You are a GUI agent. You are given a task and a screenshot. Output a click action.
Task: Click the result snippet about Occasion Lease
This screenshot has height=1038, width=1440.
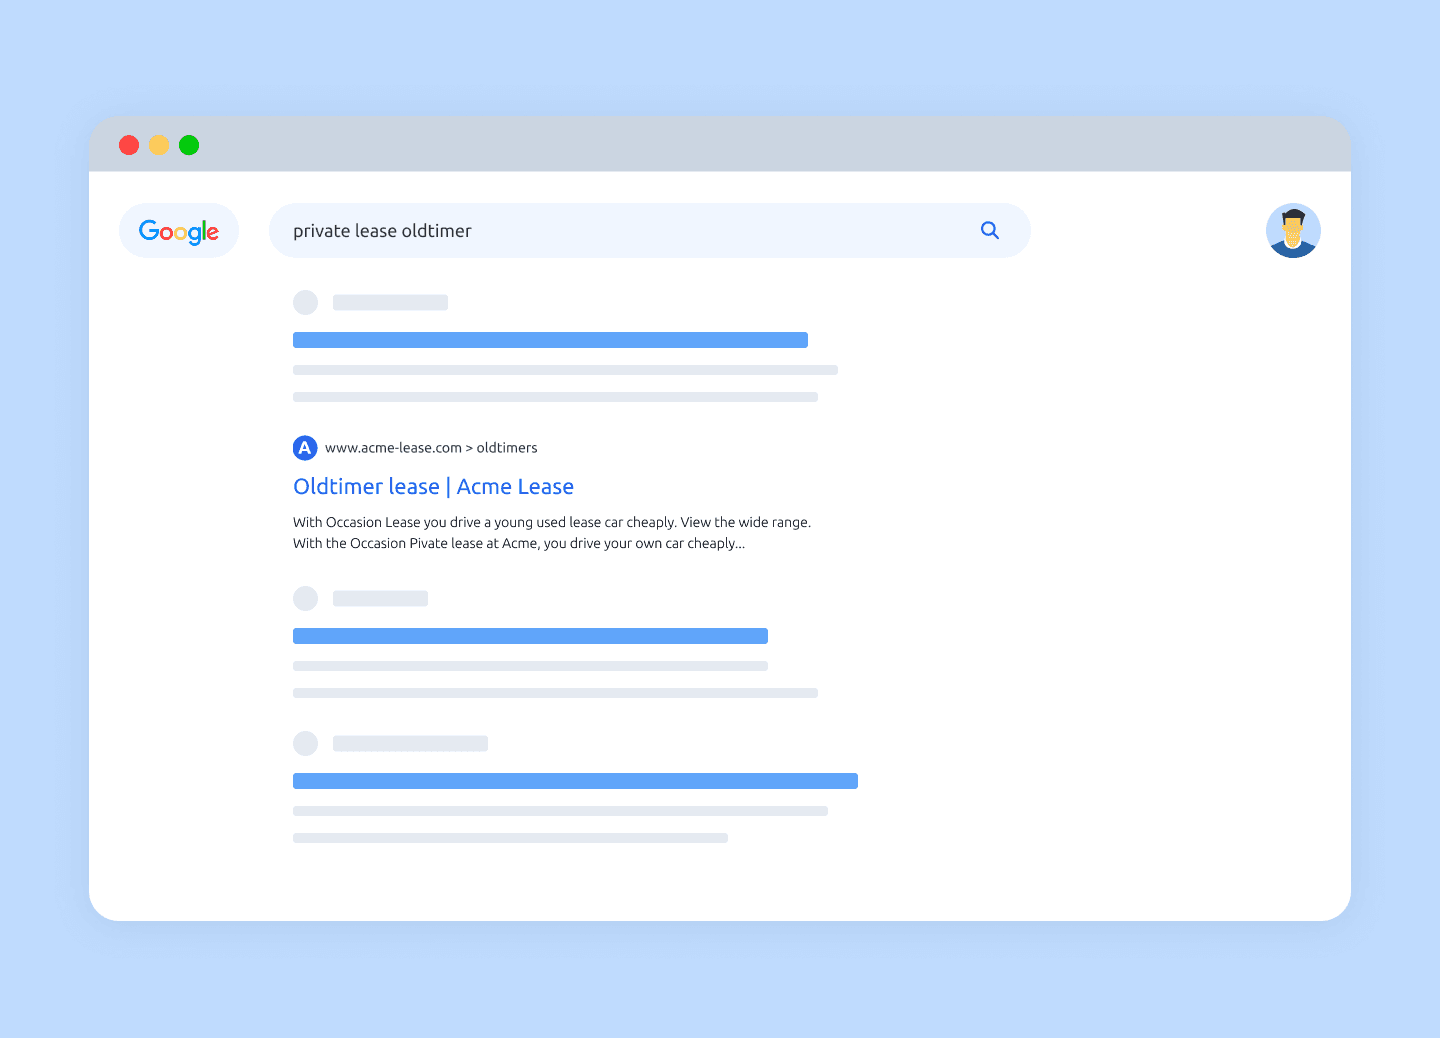pyautogui.click(x=551, y=532)
